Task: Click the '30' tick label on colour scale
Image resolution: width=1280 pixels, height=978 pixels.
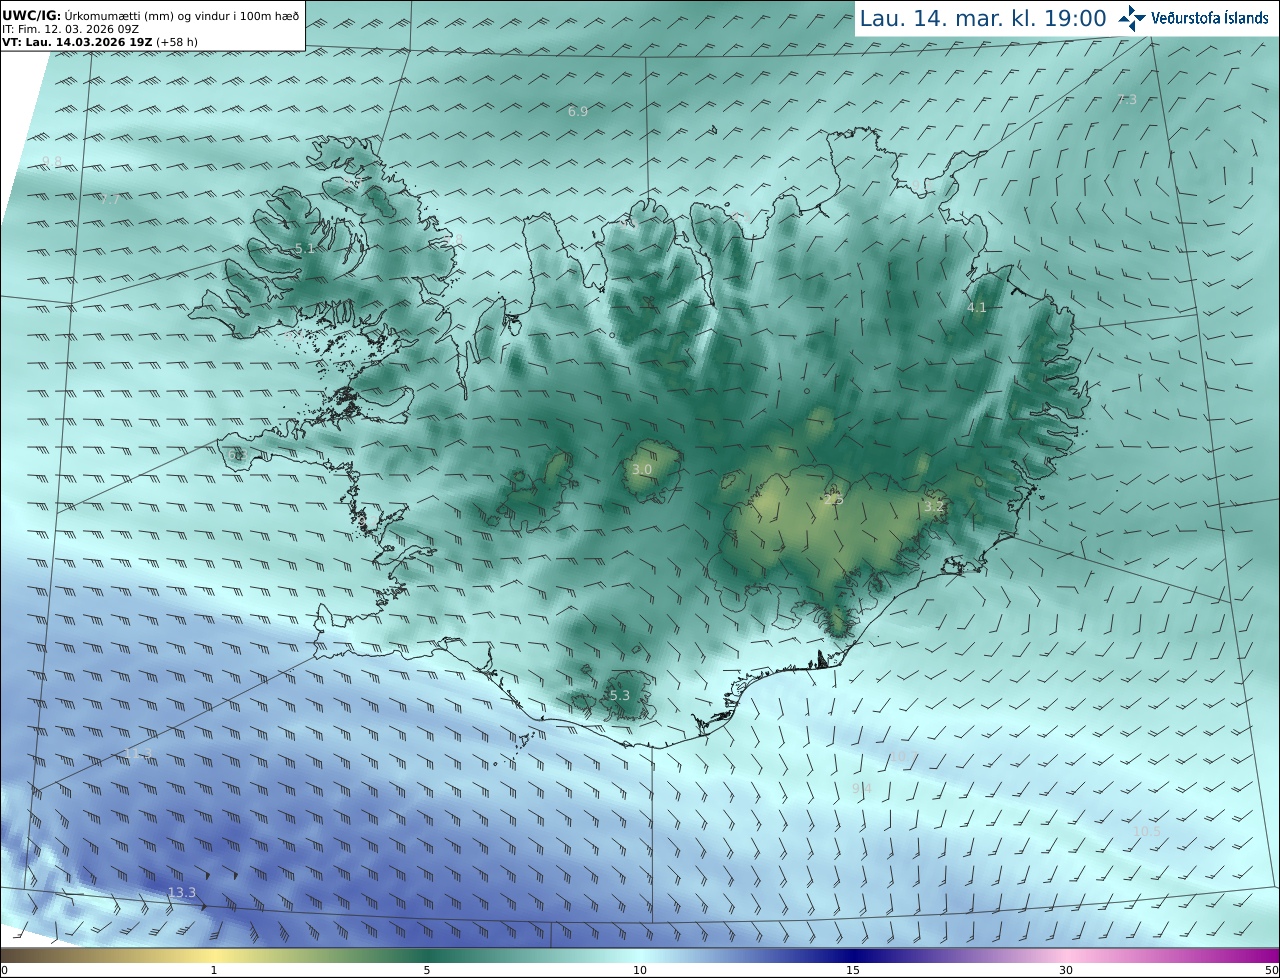Action: click(1066, 970)
